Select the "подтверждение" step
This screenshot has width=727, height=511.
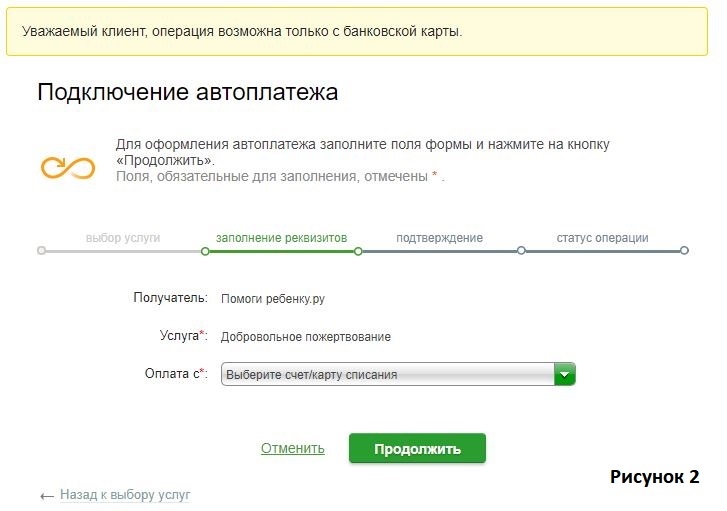pyautogui.click(x=439, y=238)
